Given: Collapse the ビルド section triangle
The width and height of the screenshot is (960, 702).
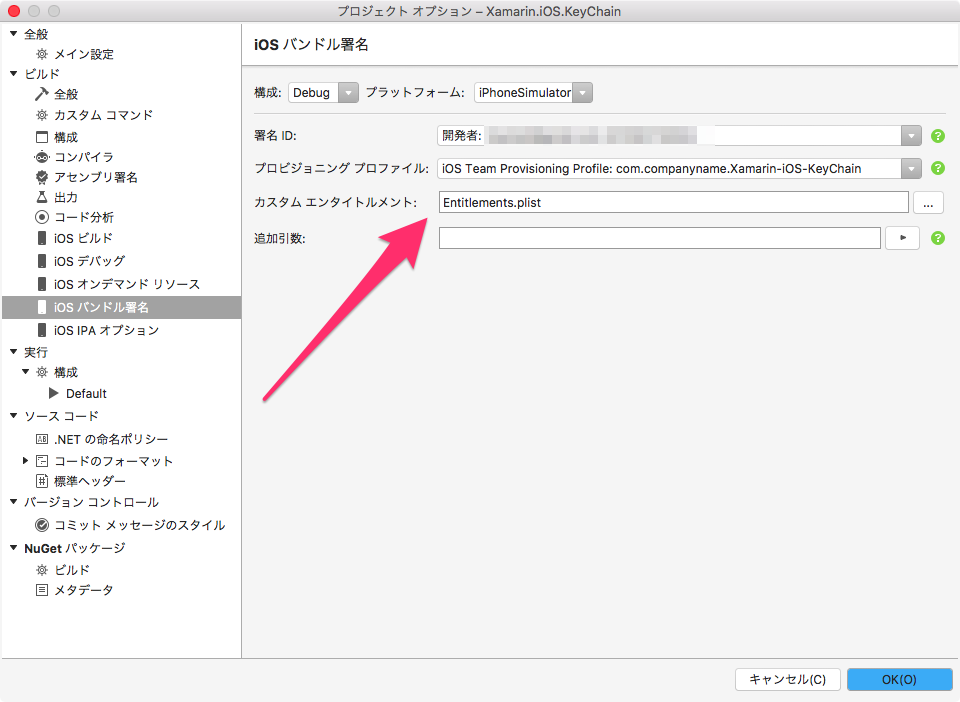Looking at the screenshot, I should point(13,73).
